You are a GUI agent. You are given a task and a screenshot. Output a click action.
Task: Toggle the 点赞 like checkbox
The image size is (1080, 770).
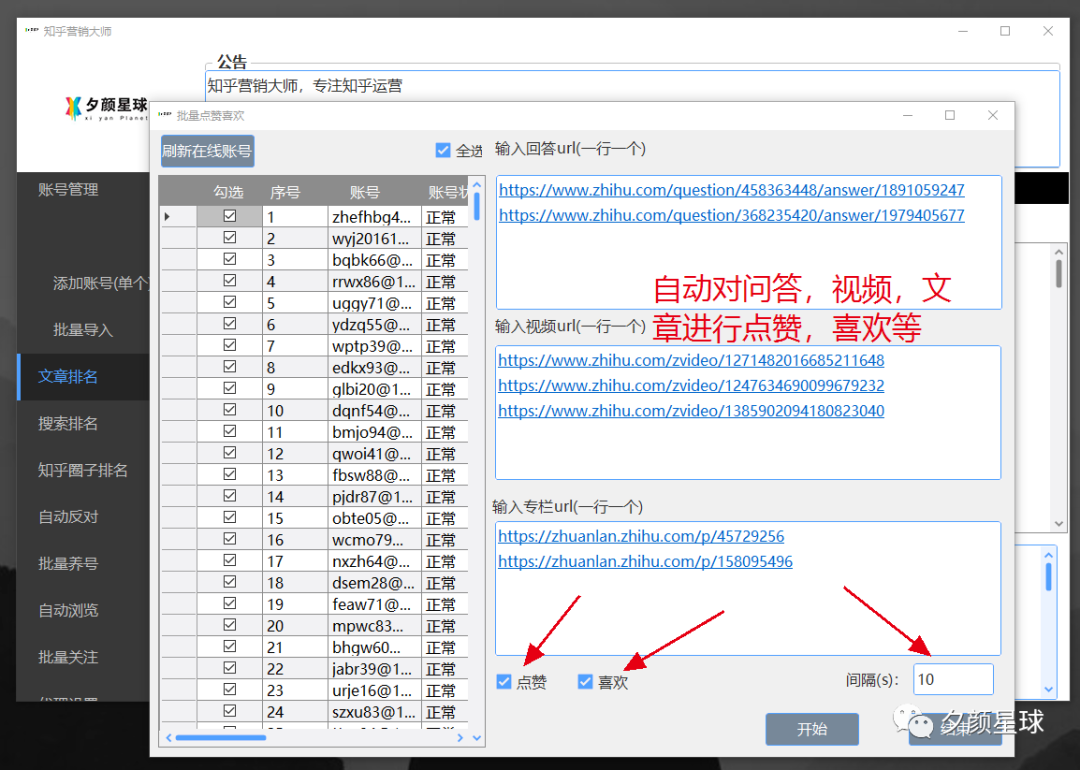[504, 682]
